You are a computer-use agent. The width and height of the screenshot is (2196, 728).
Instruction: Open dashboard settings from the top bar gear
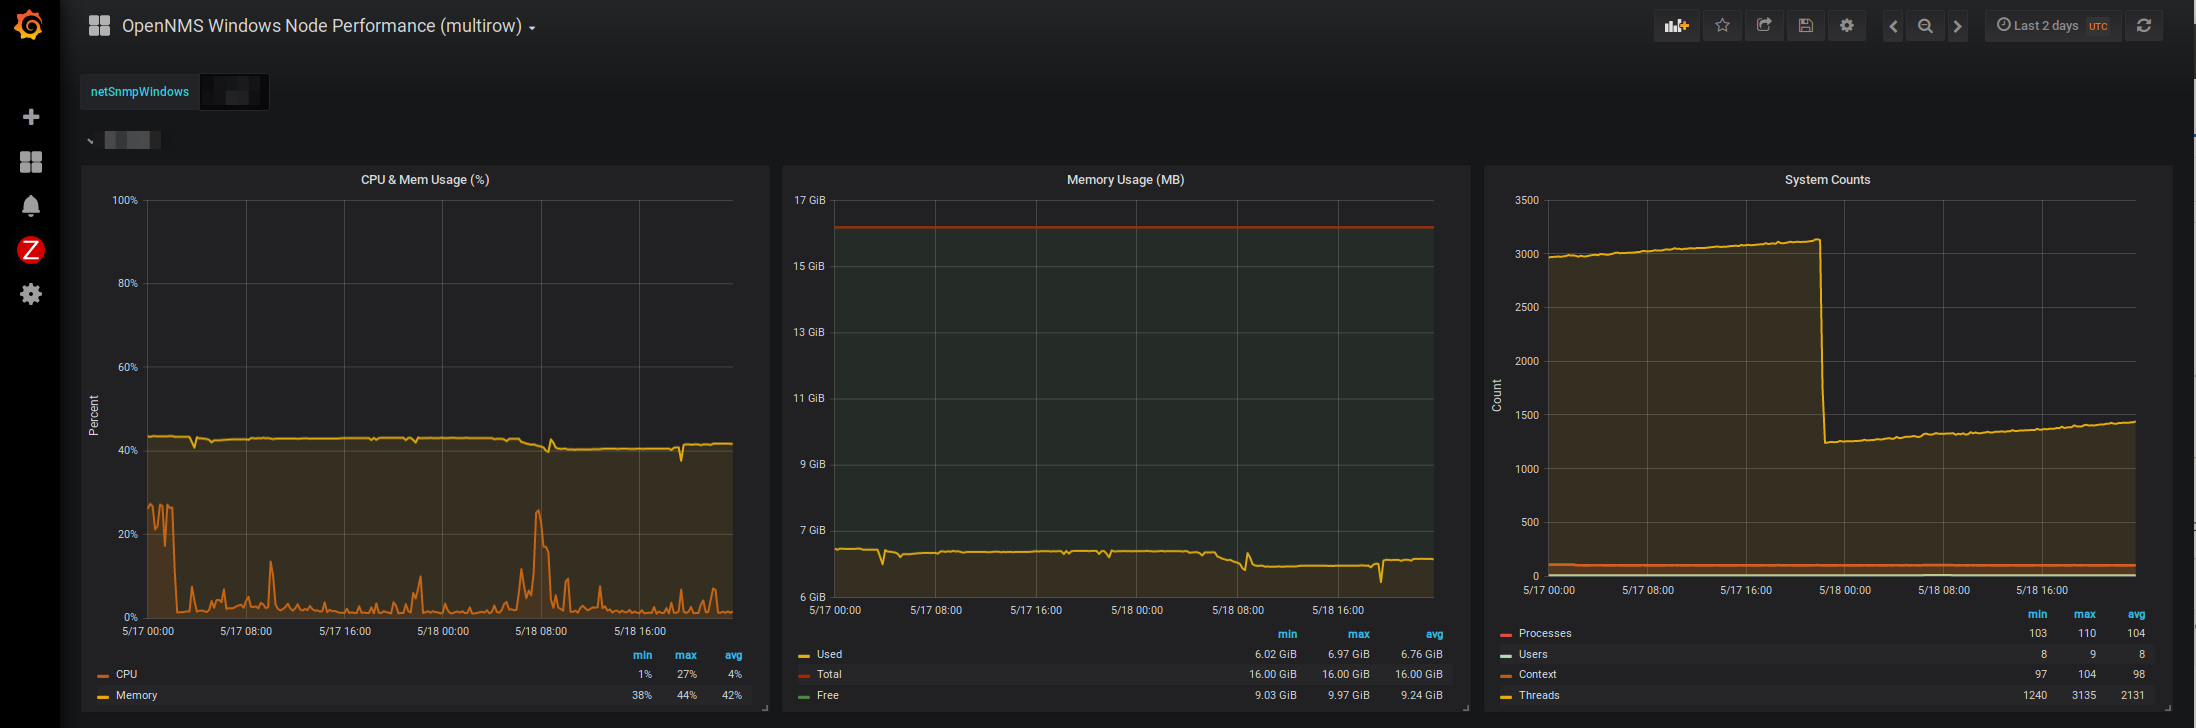[x=1847, y=26]
